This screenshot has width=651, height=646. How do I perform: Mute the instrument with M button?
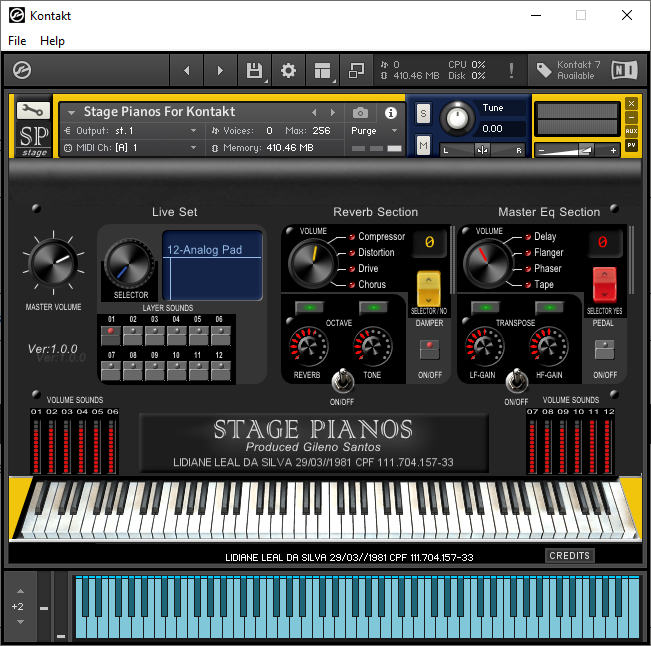click(x=423, y=145)
